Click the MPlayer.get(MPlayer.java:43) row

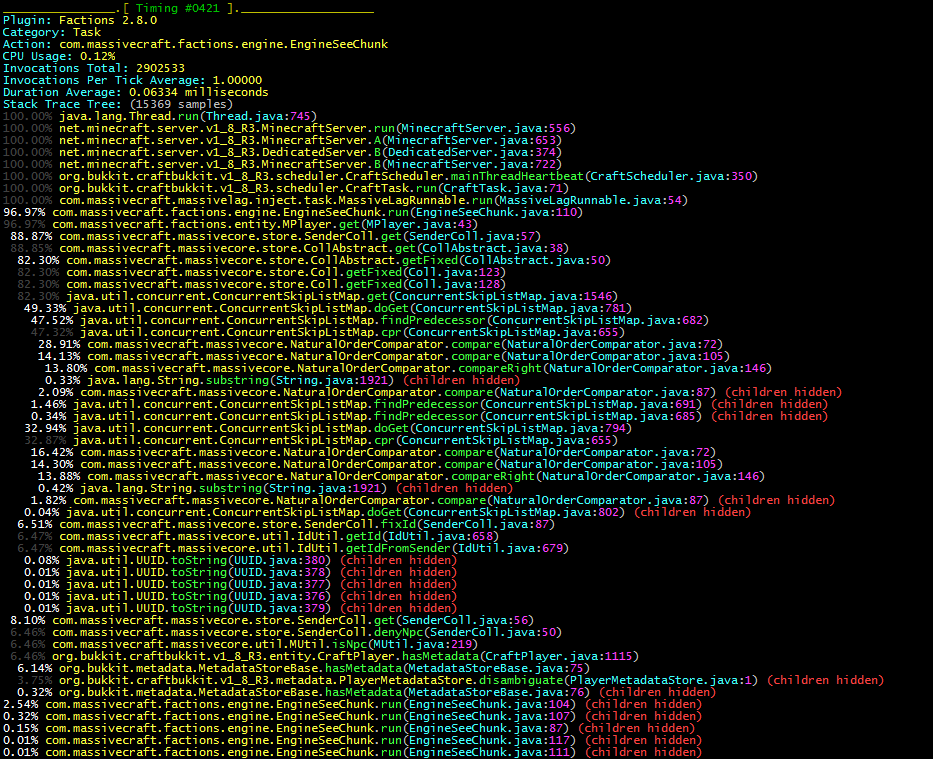pyautogui.click(x=241, y=224)
